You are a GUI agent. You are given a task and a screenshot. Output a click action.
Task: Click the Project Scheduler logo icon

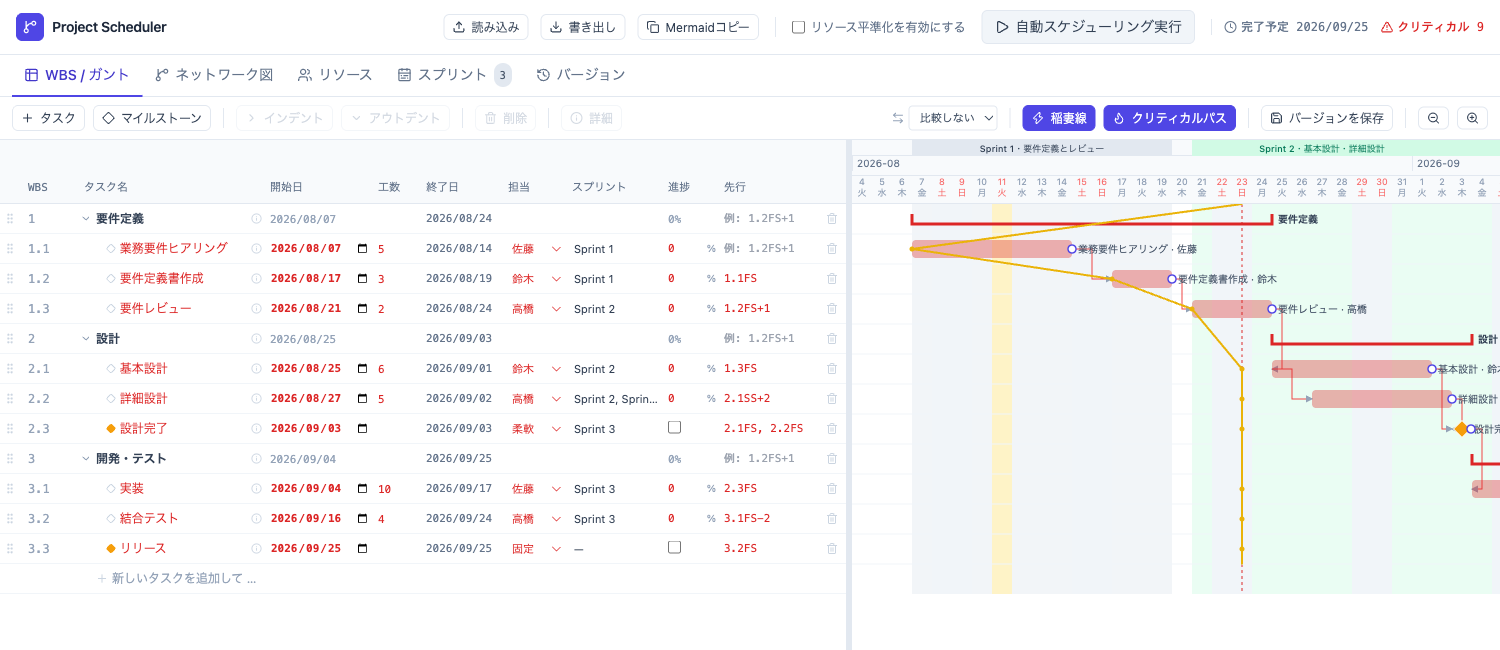pyautogui.click(x=30, y=27)
